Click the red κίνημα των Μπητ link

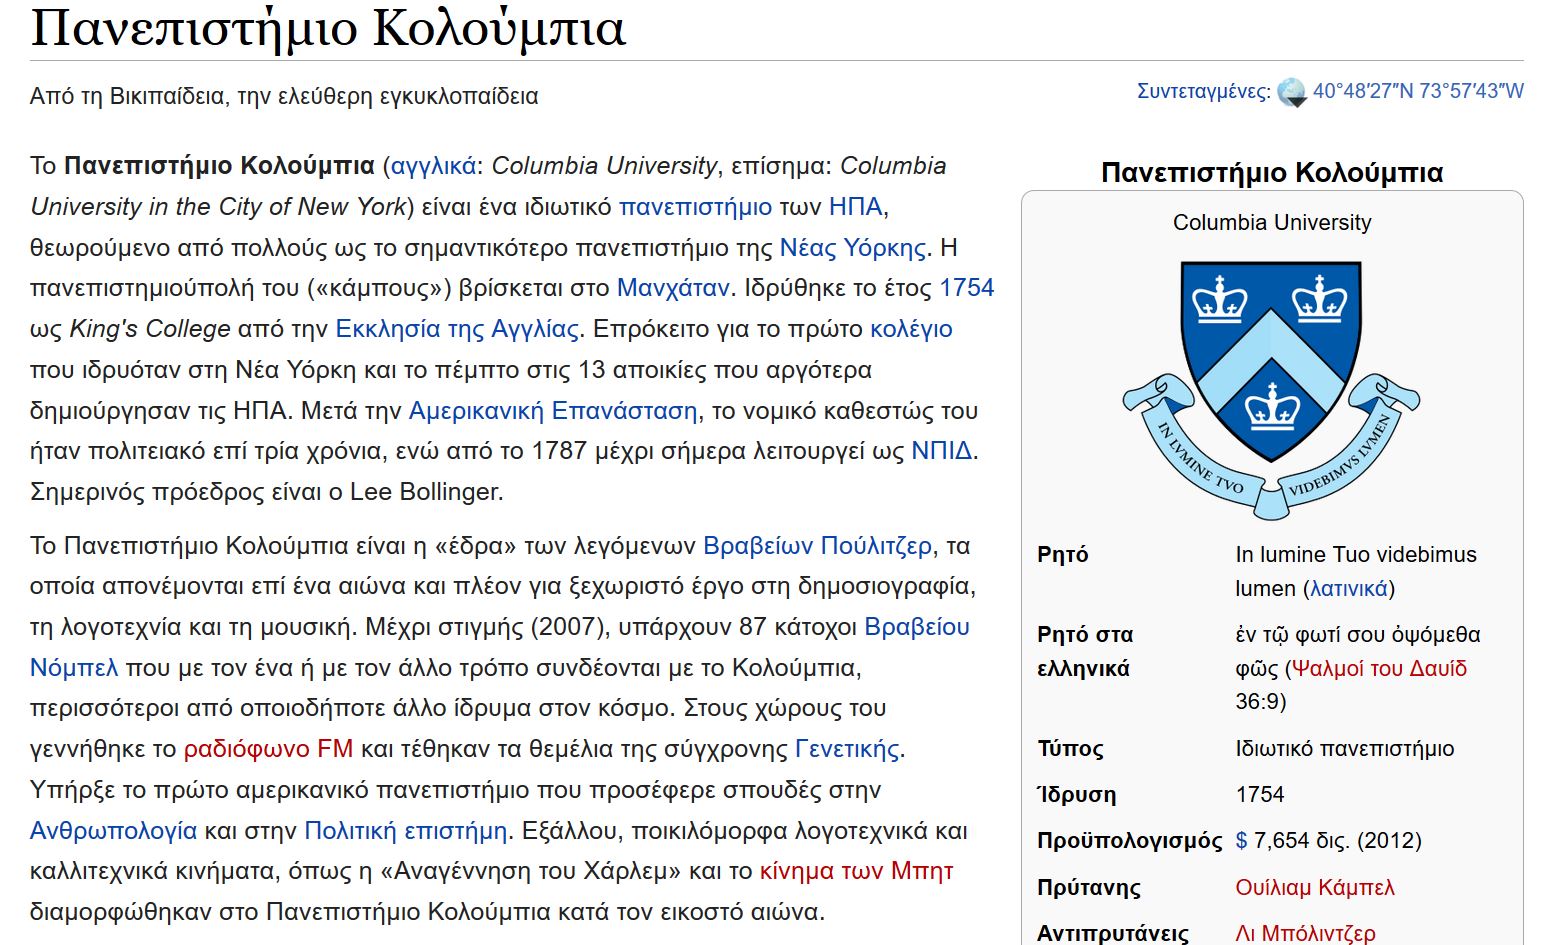856,871
